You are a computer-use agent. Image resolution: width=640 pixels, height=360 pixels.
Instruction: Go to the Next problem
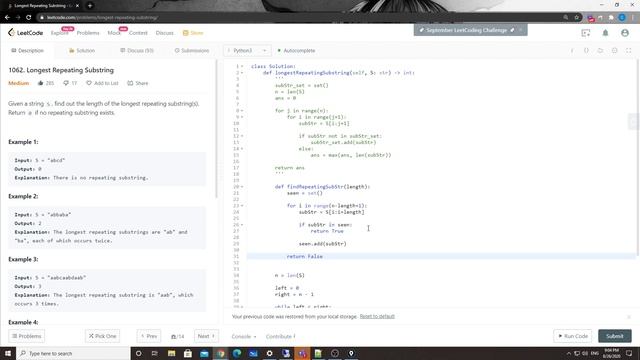tap(206, 336)
